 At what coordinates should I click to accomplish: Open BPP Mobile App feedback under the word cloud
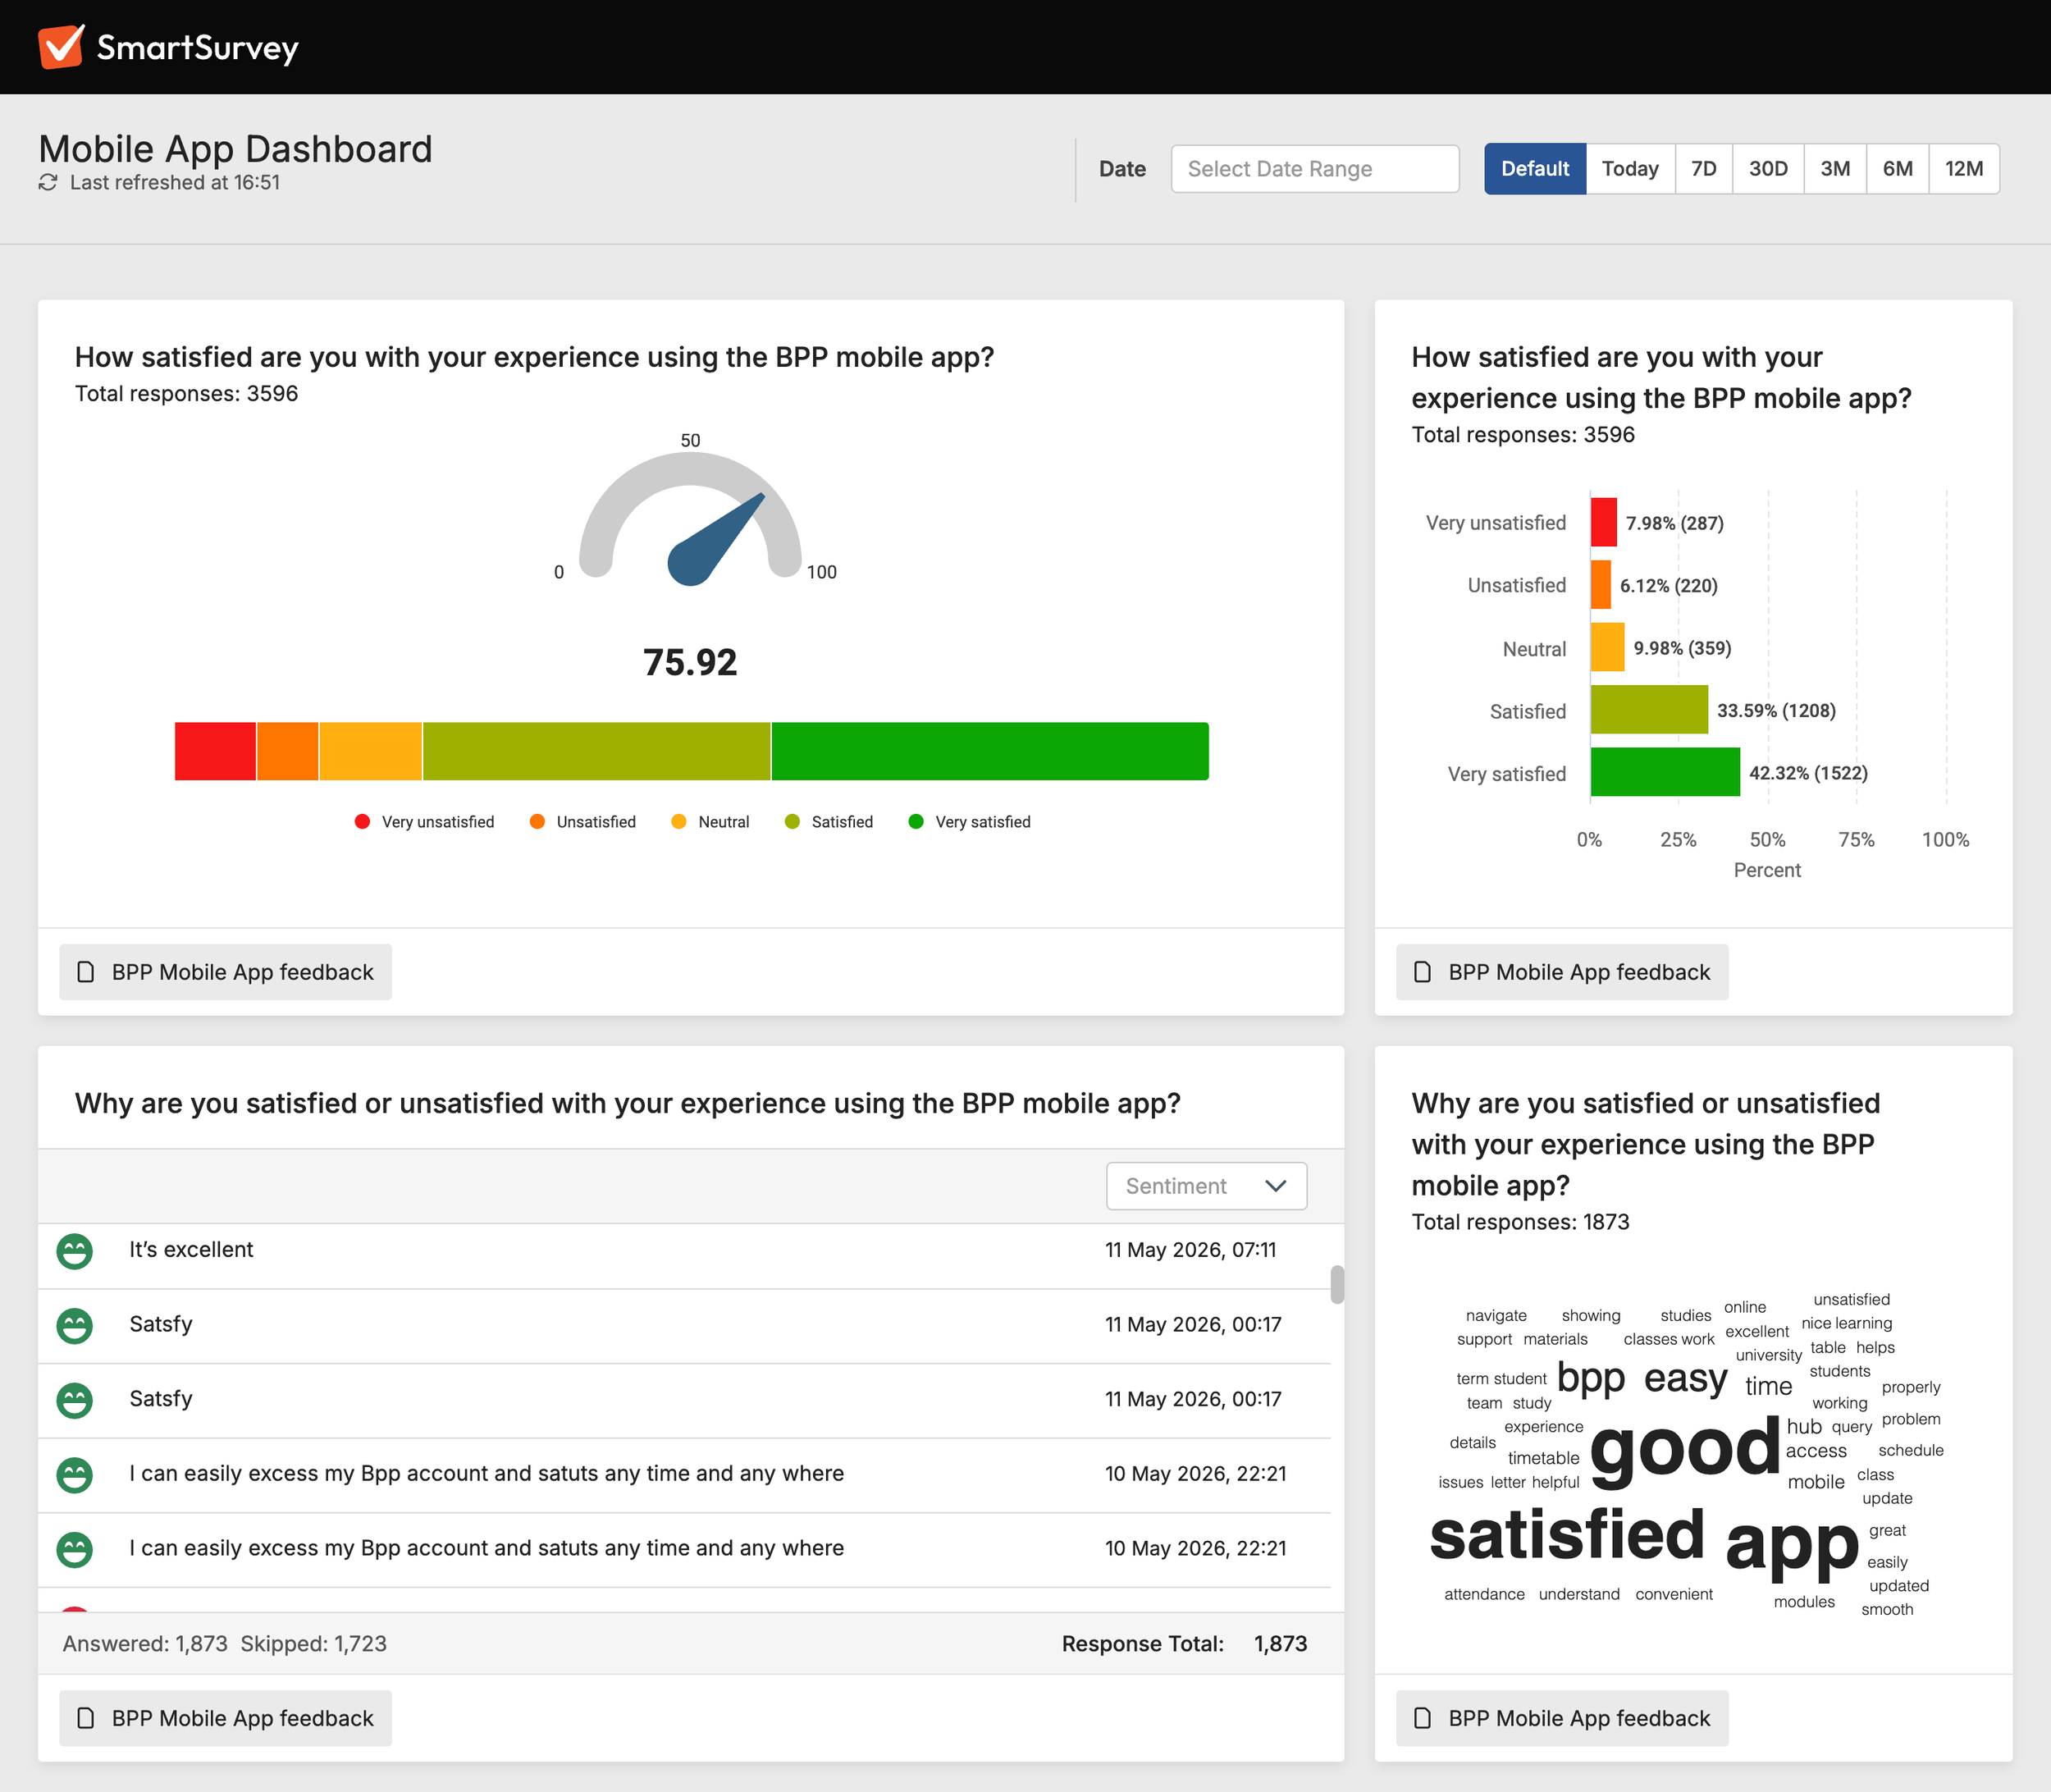(x=1562, y=1718)
